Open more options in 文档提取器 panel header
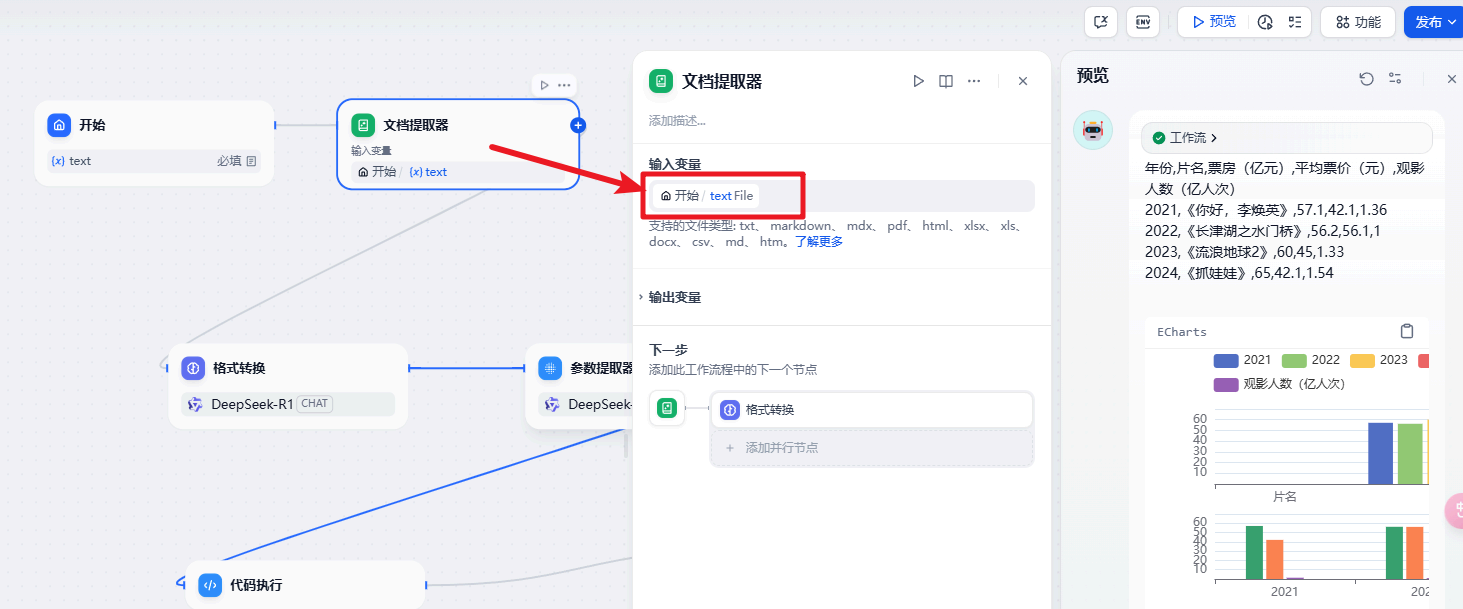 coord(974,81)
